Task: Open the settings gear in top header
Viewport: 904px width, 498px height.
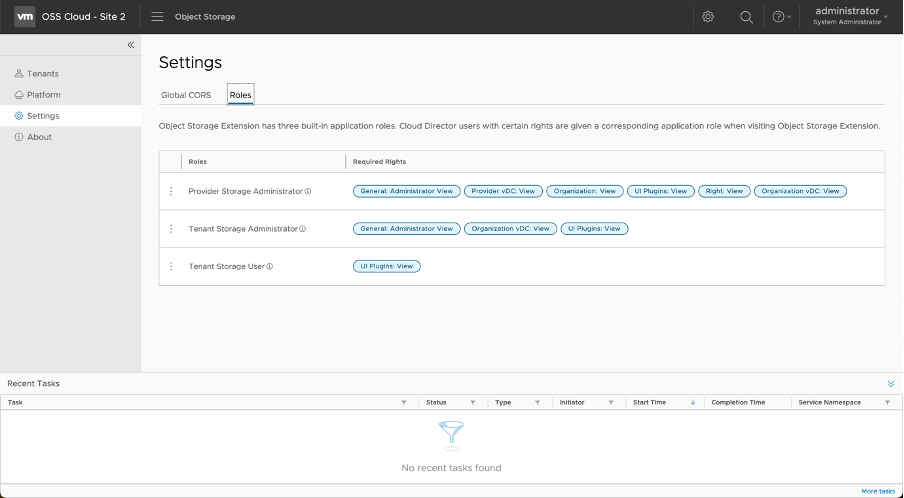Action: [708, 17]
